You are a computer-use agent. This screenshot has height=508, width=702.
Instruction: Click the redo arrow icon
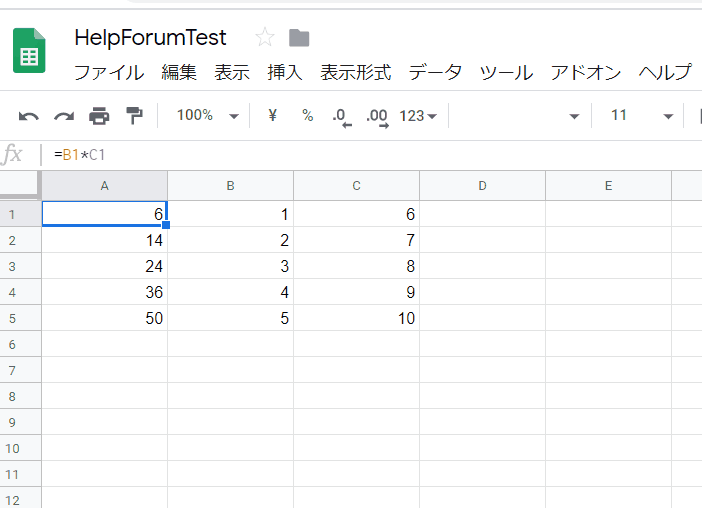[x=64, y=116]
